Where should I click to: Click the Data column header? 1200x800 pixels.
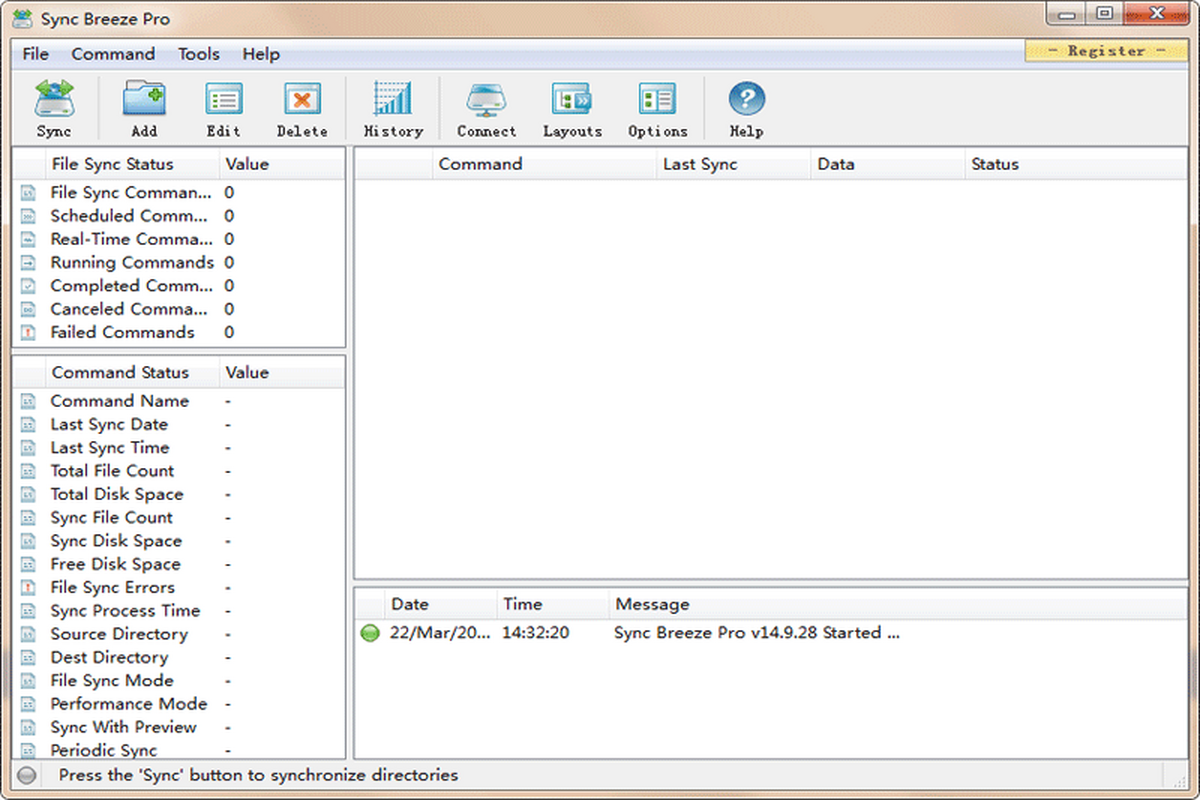point(888,165)
